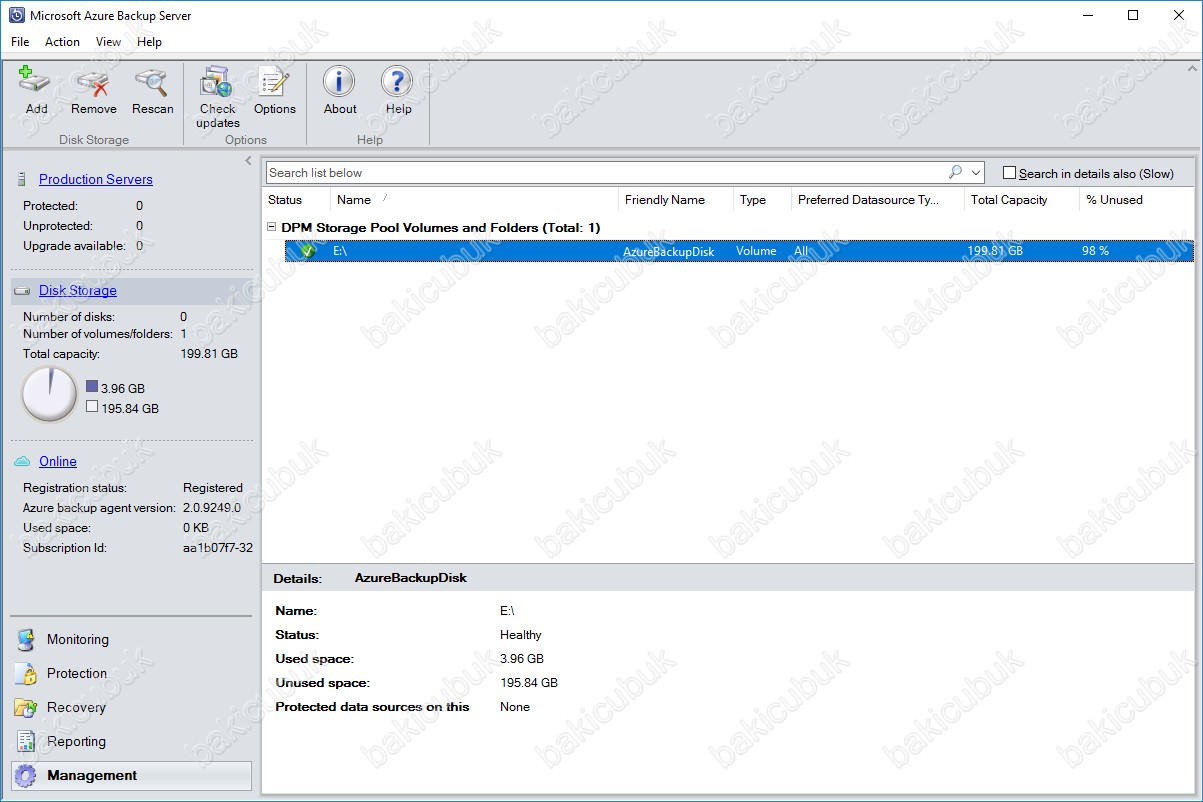1203x802 pixels.
Task: Click the app icon in title bar
Action: (15, 16)
